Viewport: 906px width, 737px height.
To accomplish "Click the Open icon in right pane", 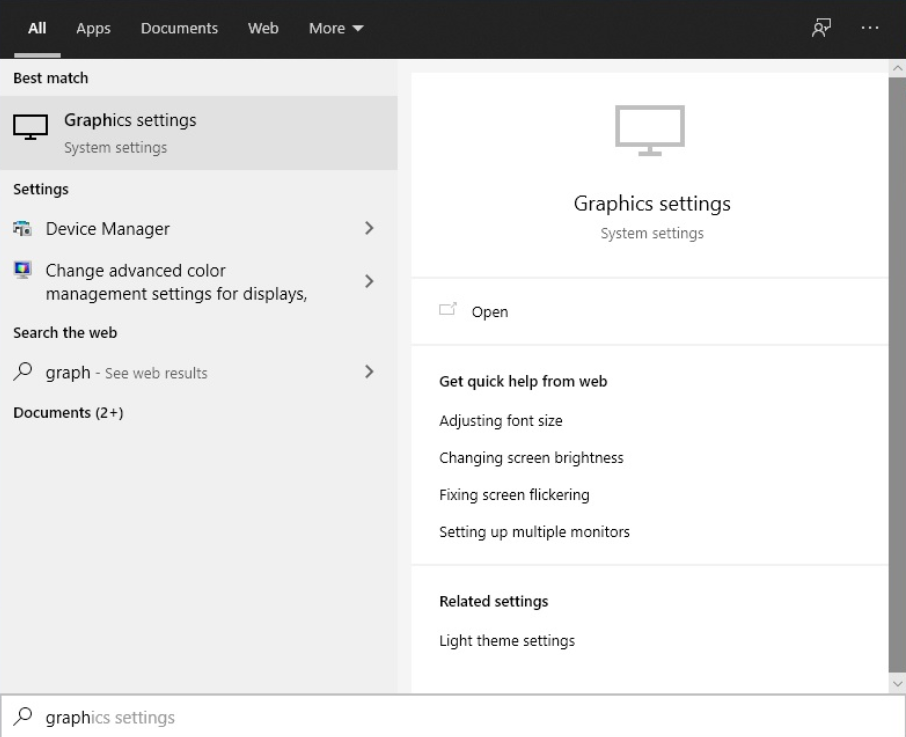I will point(448,311).
